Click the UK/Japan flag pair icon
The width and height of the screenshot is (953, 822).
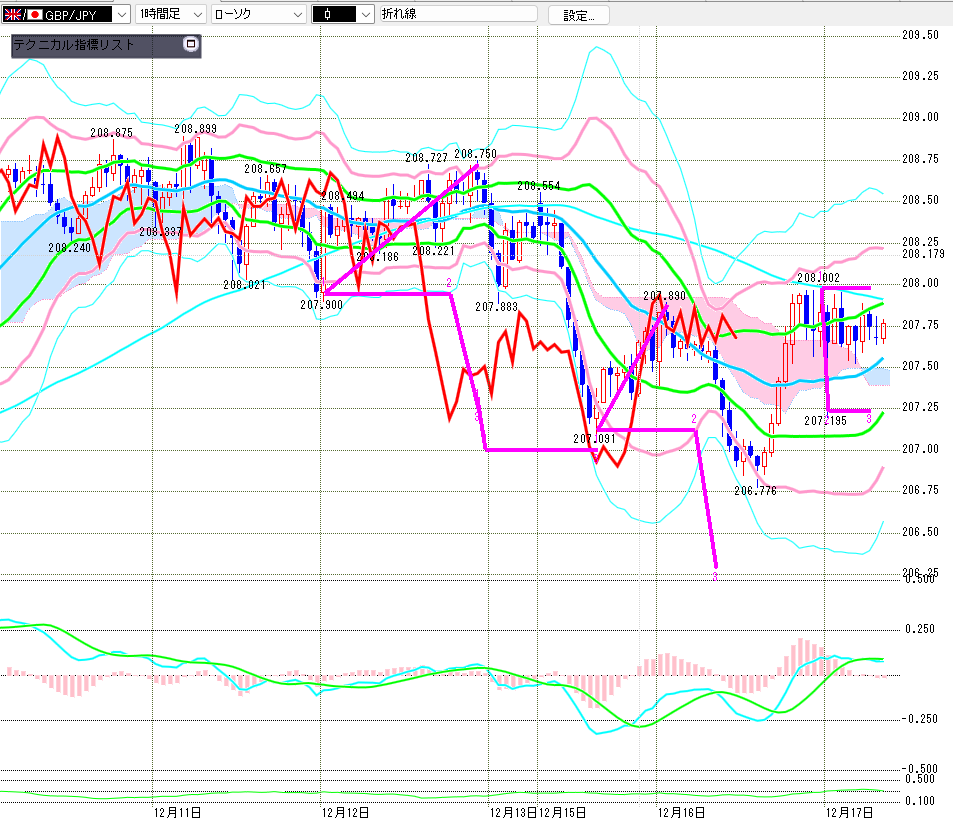click(17, 15)
